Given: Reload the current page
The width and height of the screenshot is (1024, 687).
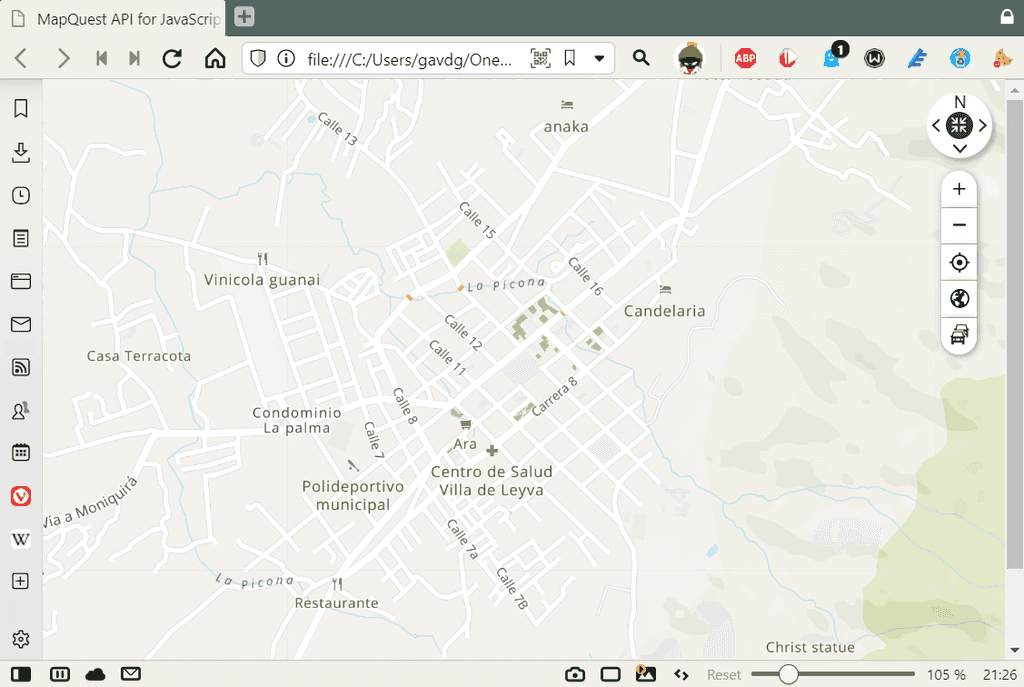Looking at the screenshot, I should click(172, 58).
